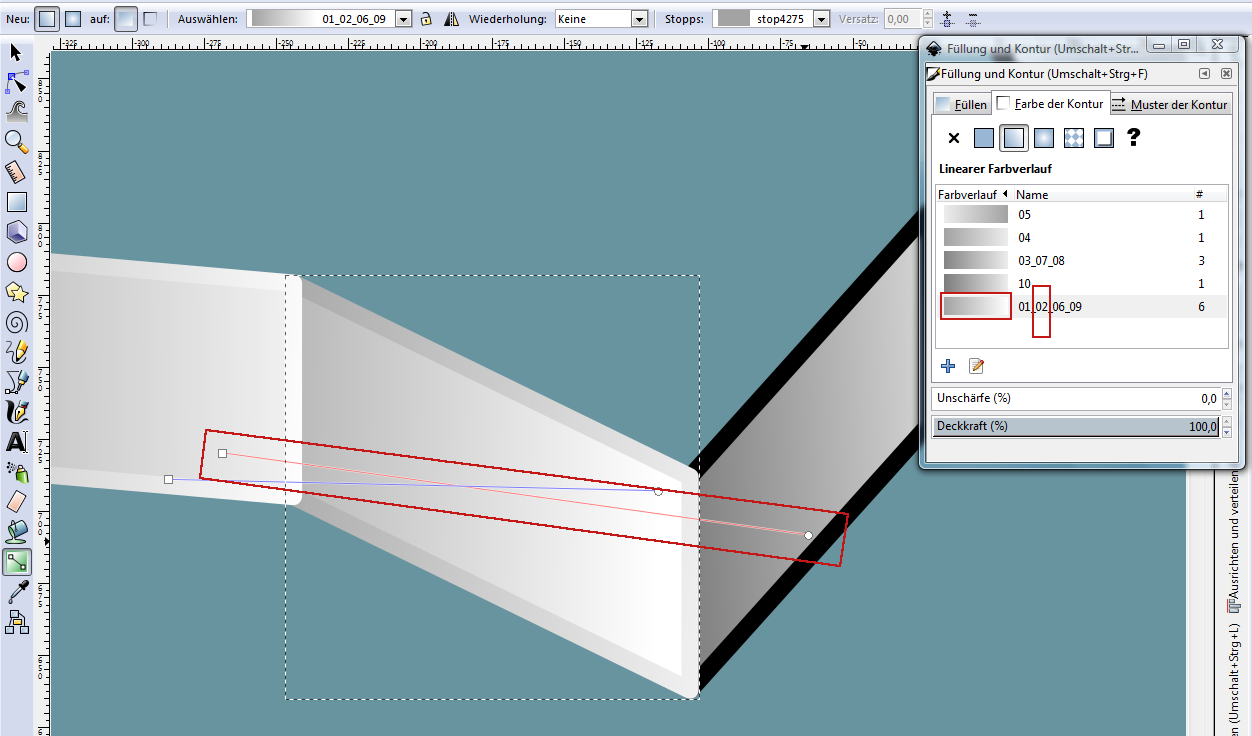Select the Paint bucket fill tool
Image resolution: width=1252 pixels, height=736 pixels.
click(x=17, y=531)
